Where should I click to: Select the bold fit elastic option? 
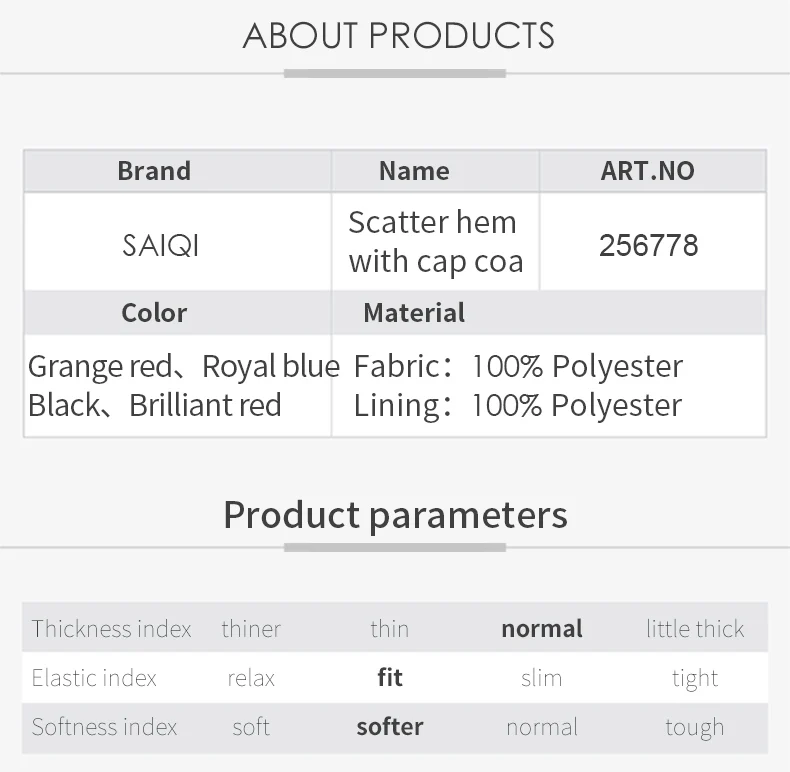tap(390, 677)
